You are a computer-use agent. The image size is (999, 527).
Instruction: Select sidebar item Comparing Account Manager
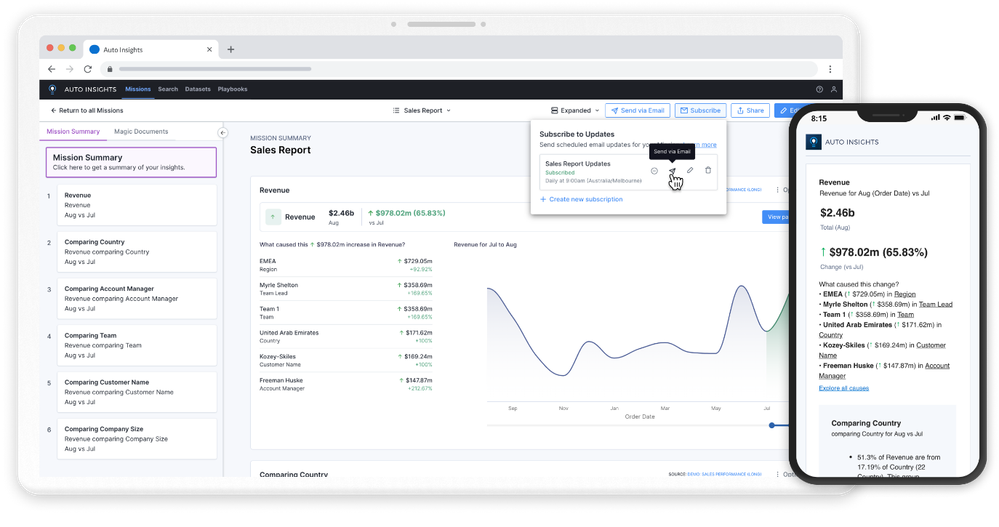tap(137, 298)
